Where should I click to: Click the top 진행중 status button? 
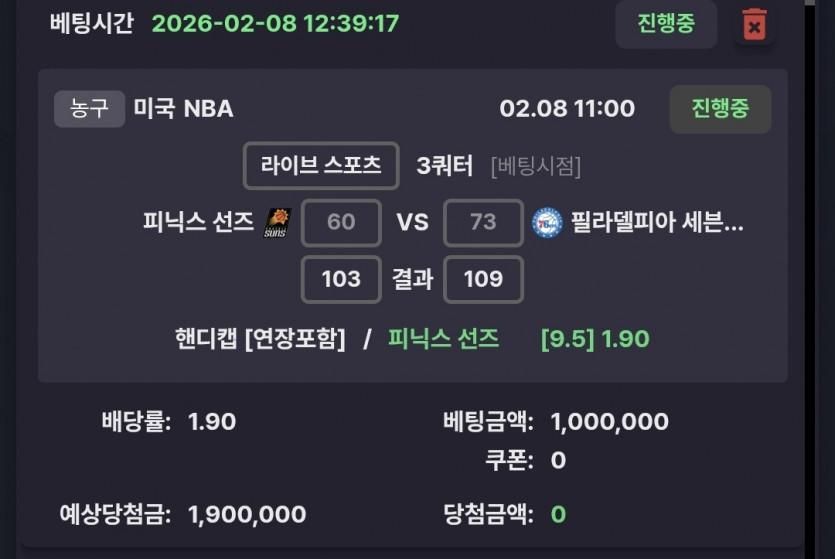[x=666, y=24]
